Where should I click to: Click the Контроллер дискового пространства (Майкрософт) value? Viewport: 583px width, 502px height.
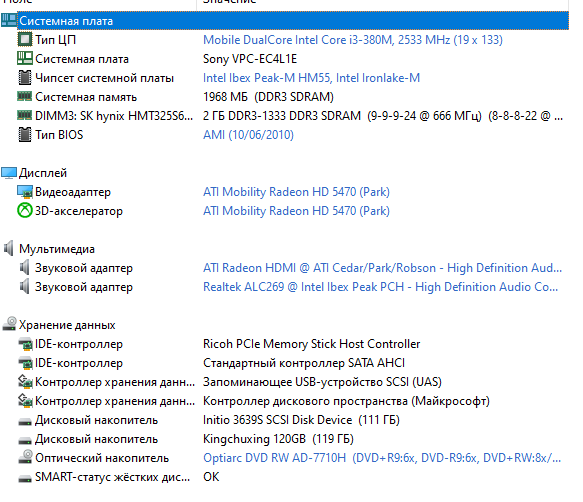[x=346, y=400]
